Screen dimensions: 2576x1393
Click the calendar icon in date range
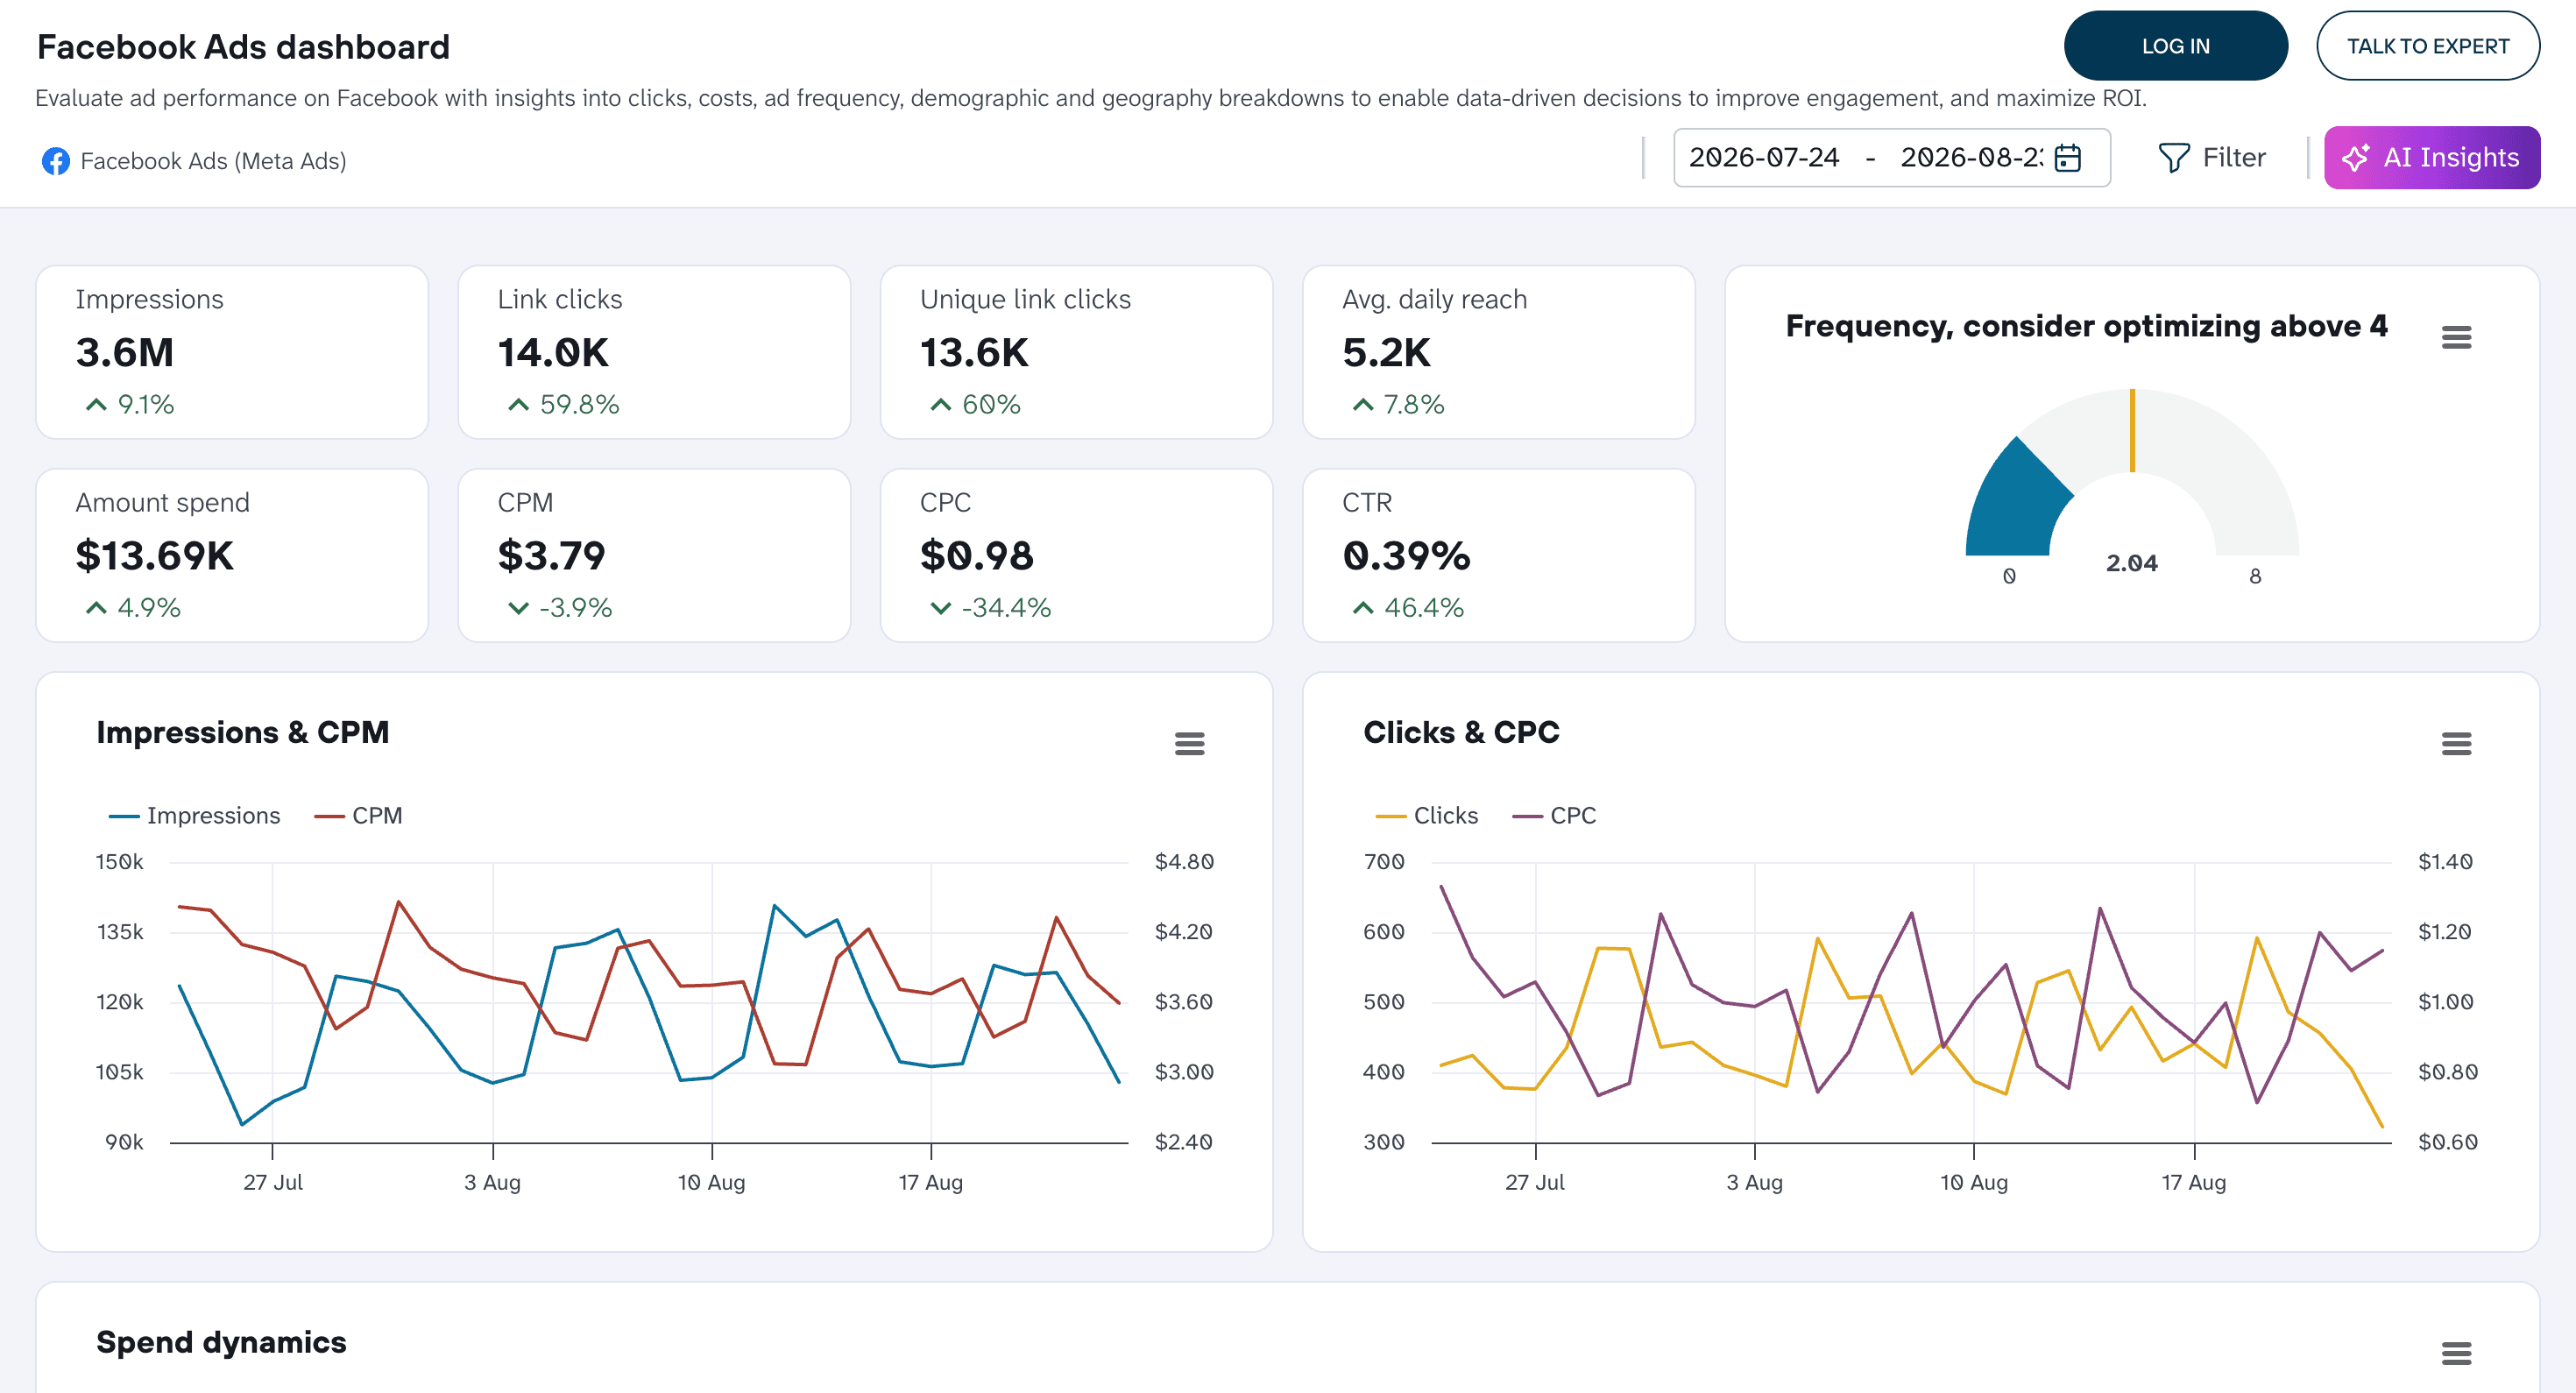[2068, 158]
